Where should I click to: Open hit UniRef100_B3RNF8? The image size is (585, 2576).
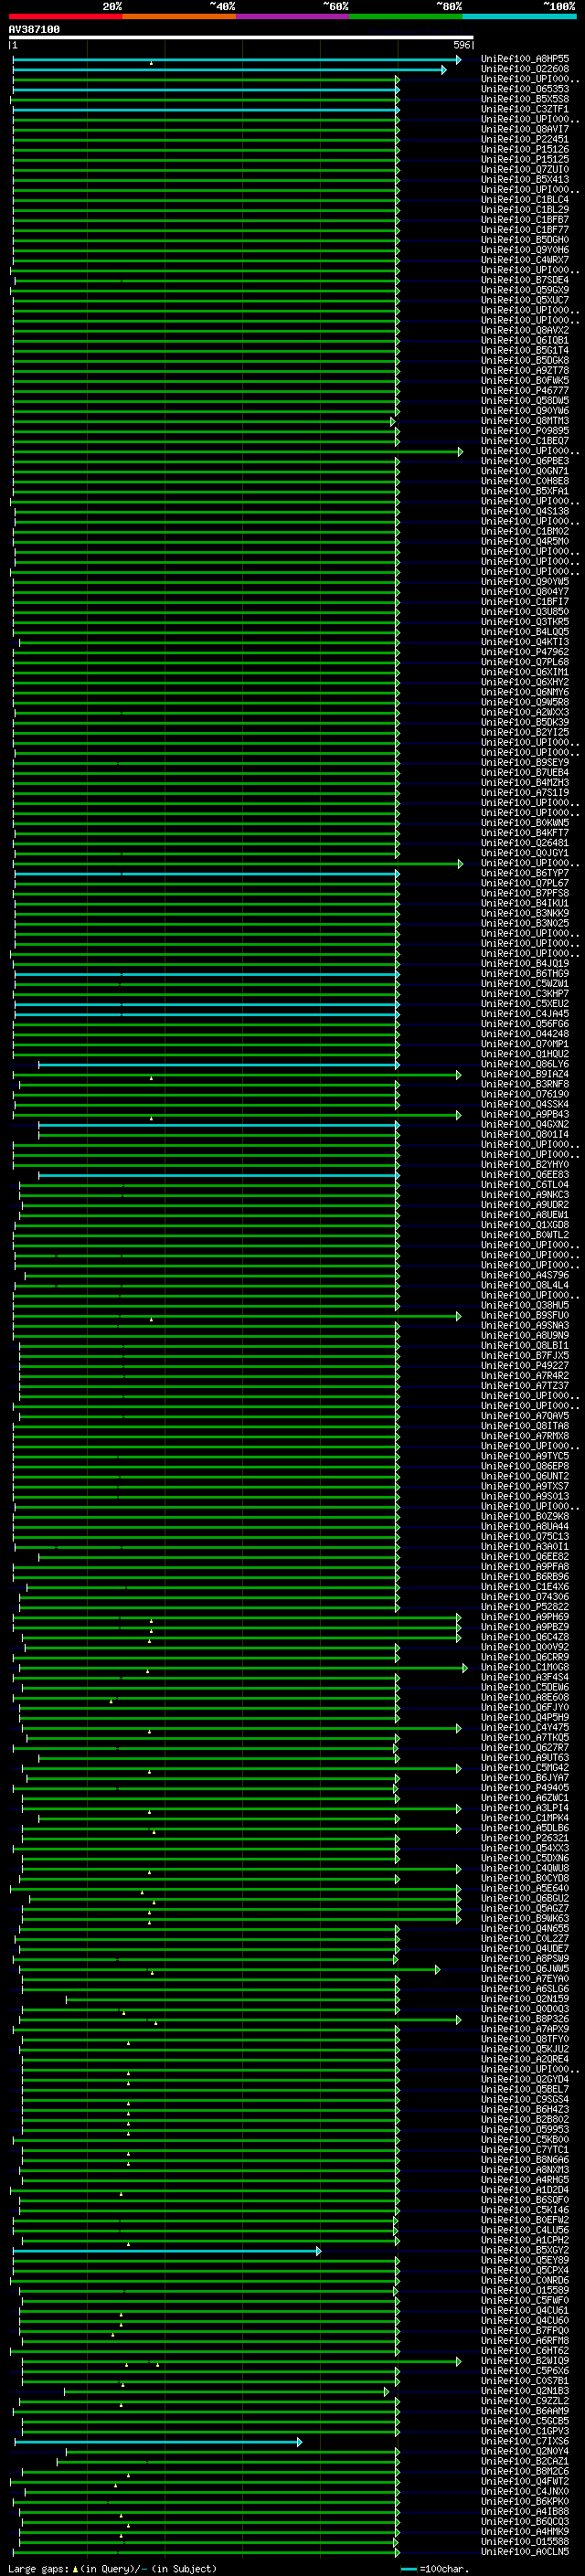click(x=525, y=1085)
